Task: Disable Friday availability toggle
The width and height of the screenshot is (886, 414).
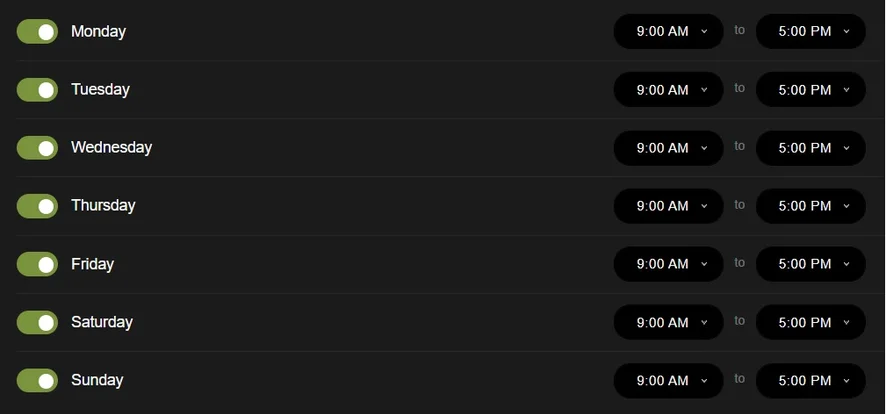Action: pyautogui.click(x=37, y=264)
